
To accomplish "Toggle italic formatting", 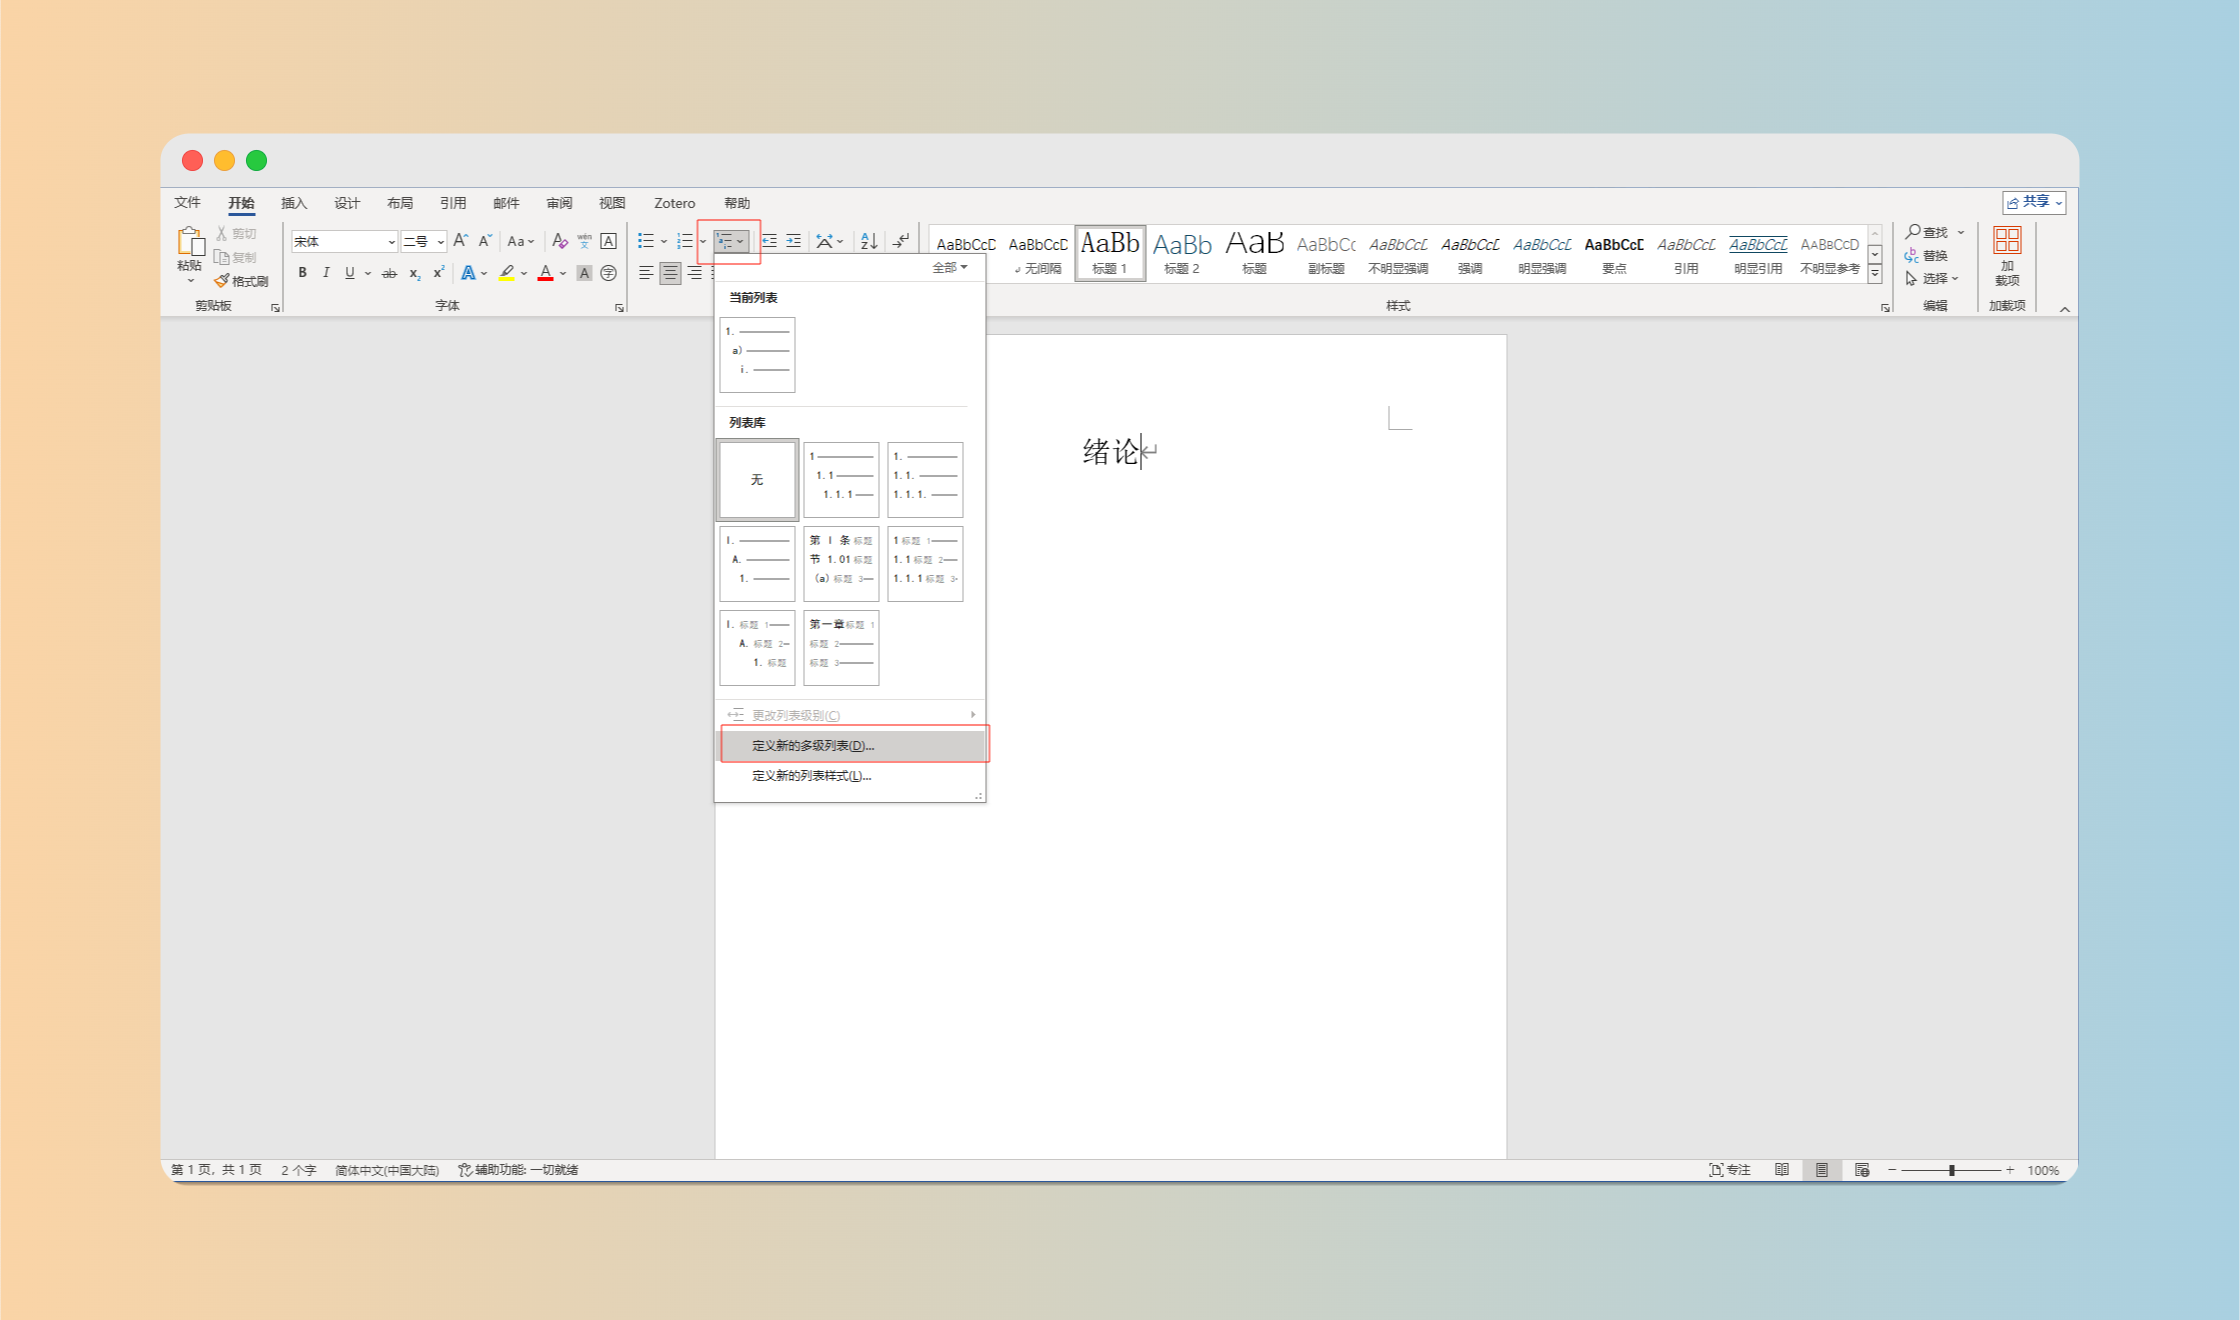I will pyautogui.click(x=326, y=273).
